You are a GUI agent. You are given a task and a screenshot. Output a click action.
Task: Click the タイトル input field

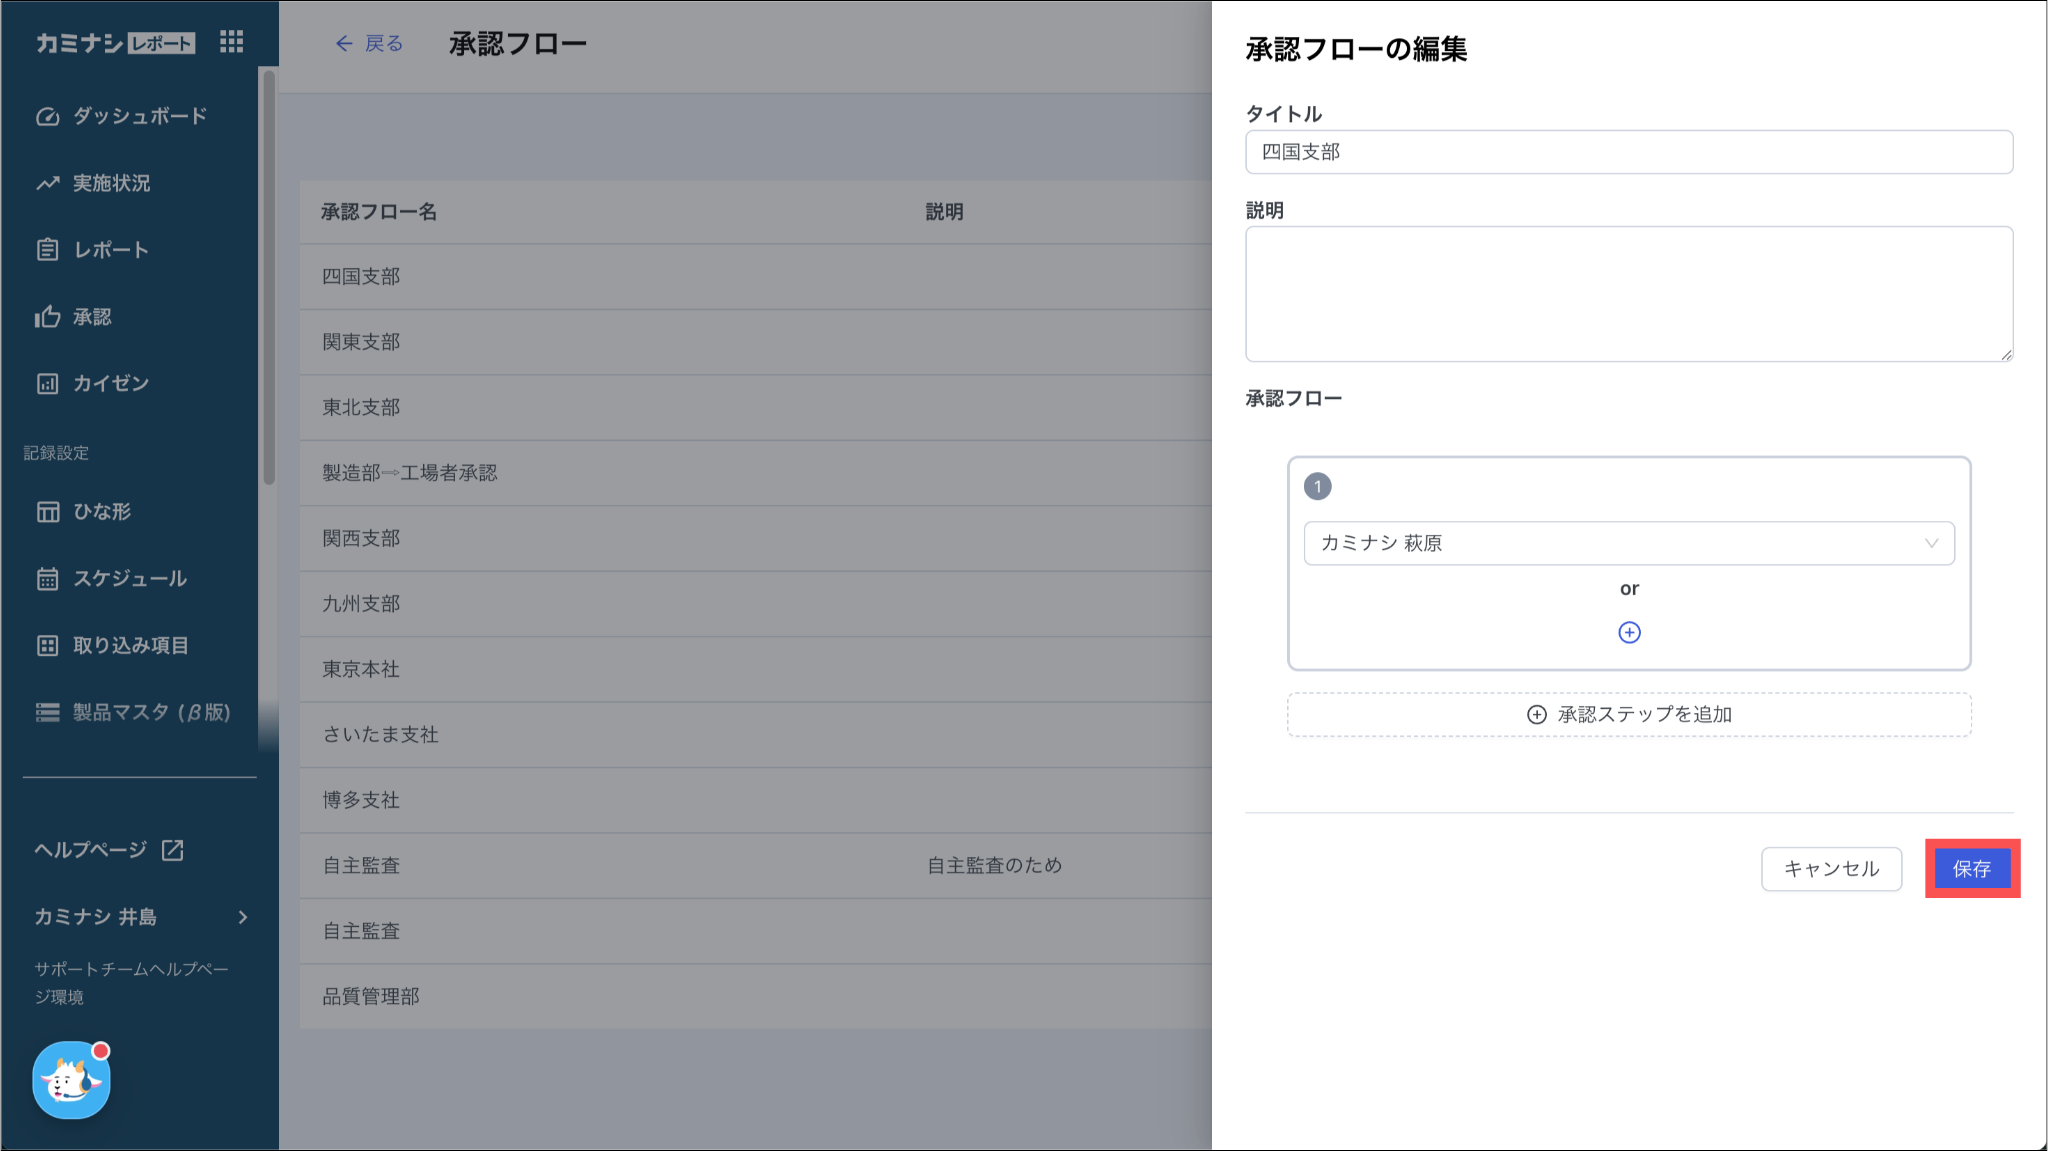tap(1628, 152)
